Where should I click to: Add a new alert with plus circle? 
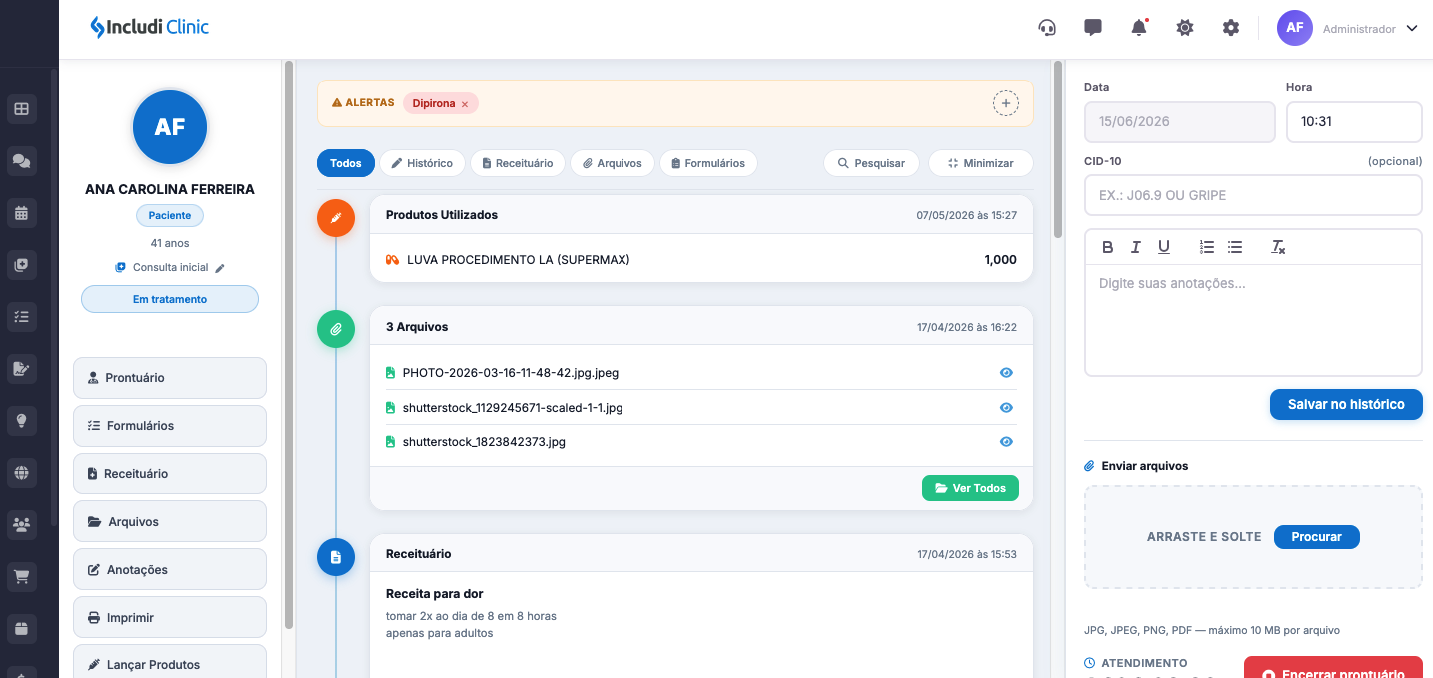pos(1005,103)
